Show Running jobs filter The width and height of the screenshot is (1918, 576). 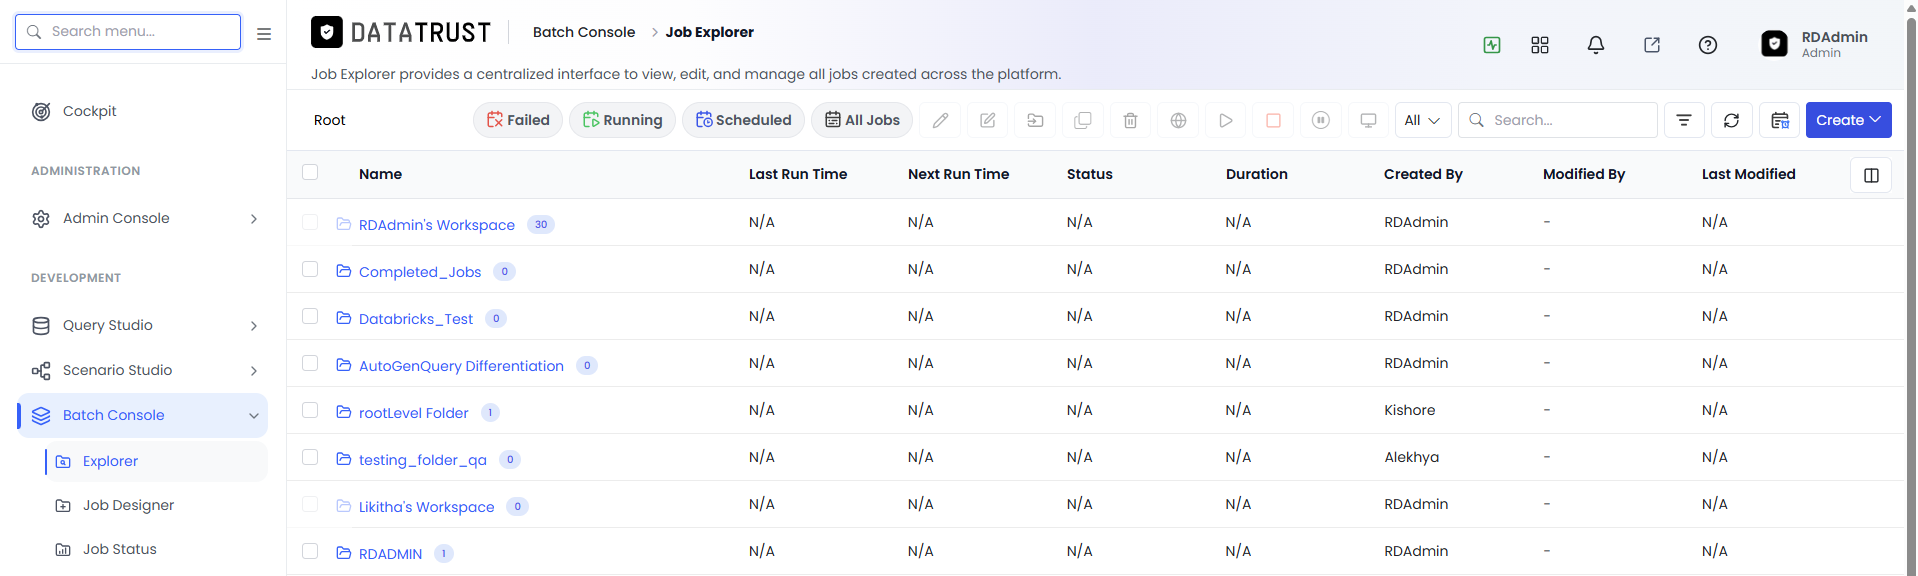(x=622, y=120)
